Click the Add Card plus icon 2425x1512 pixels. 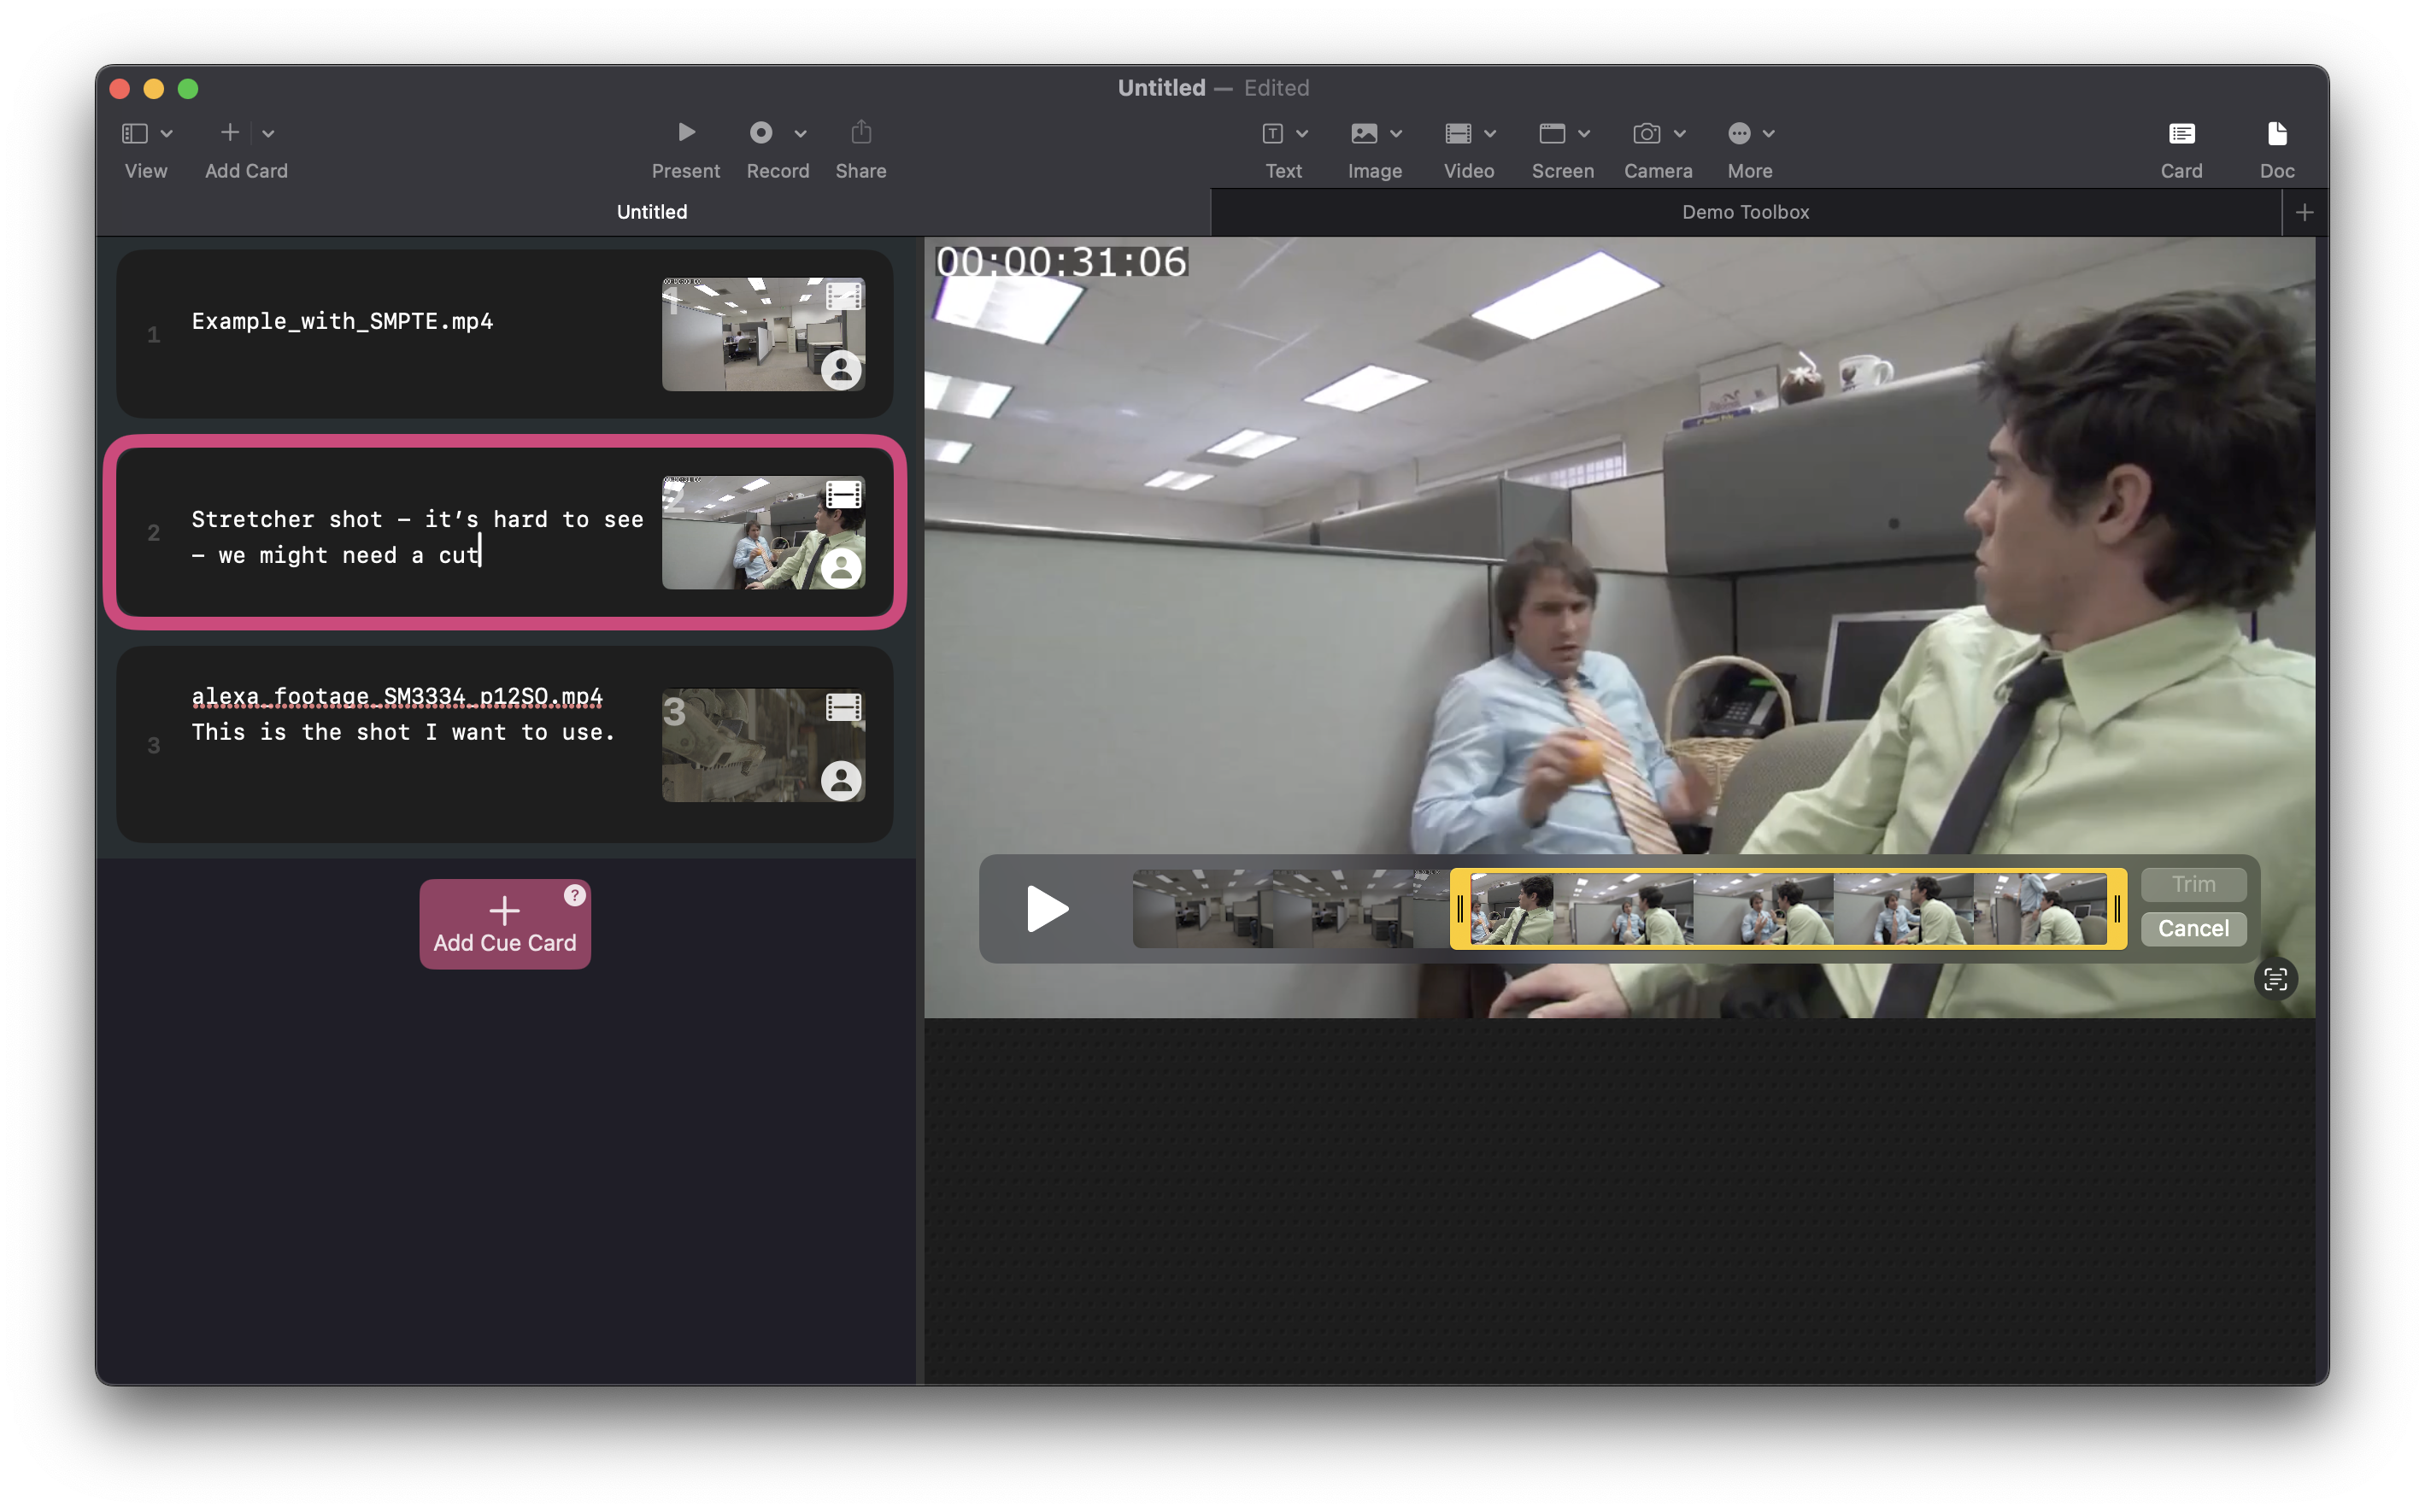coord(230,132)
